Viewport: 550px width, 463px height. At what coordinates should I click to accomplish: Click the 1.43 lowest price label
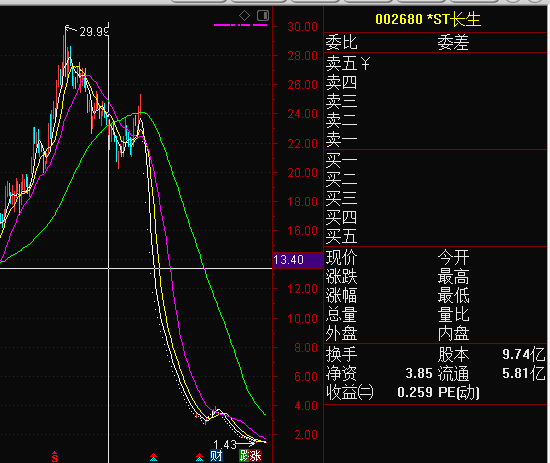pos(225,445)
